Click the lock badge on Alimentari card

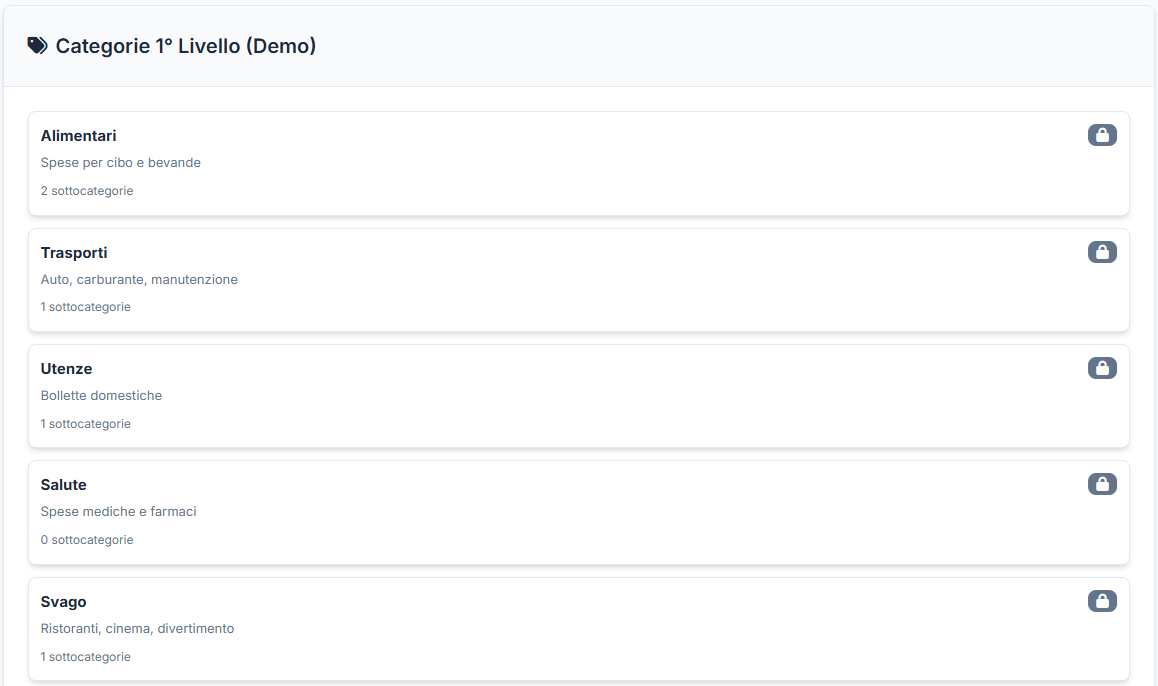click(1102, 135)
